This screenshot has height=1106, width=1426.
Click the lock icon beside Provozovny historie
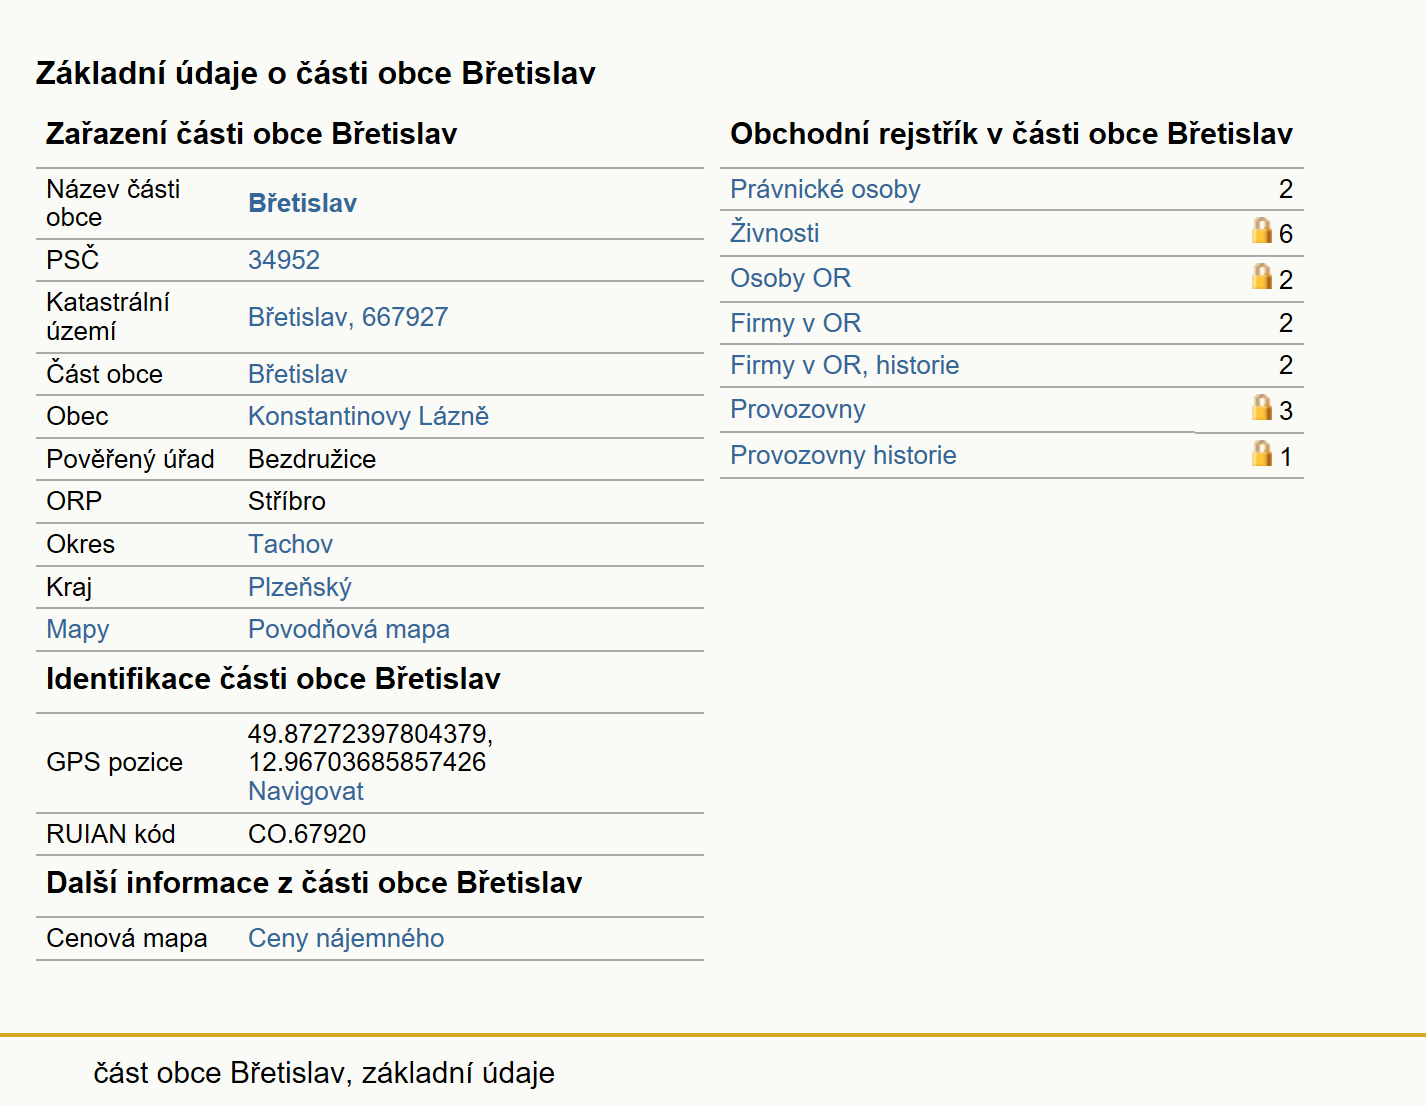1262,454
